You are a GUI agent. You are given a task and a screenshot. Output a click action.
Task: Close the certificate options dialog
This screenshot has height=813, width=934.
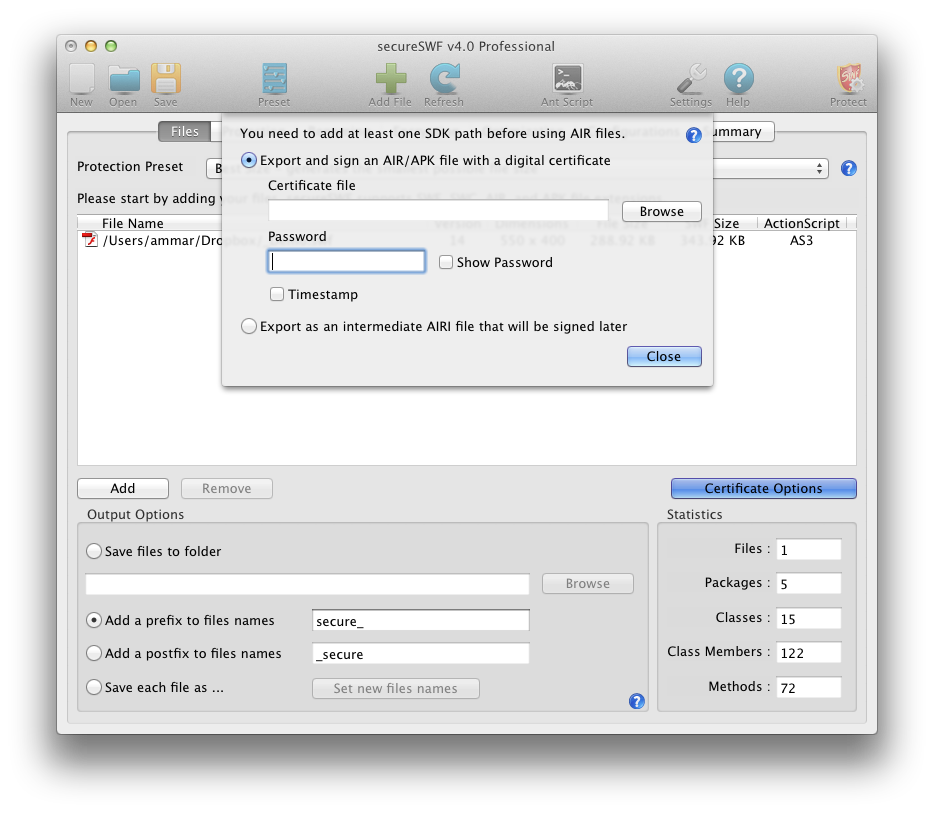[x=663, y=357]
